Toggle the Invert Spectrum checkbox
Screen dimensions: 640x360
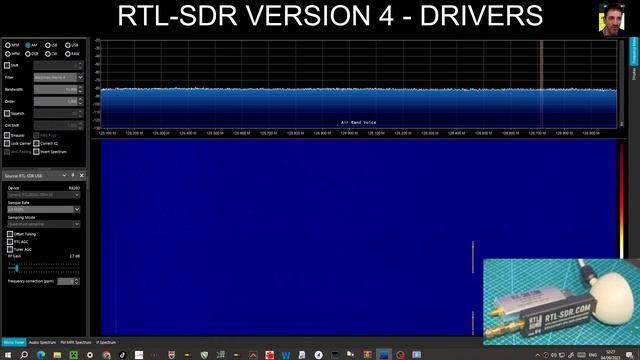pyautogui.click(x=36, y=151)
